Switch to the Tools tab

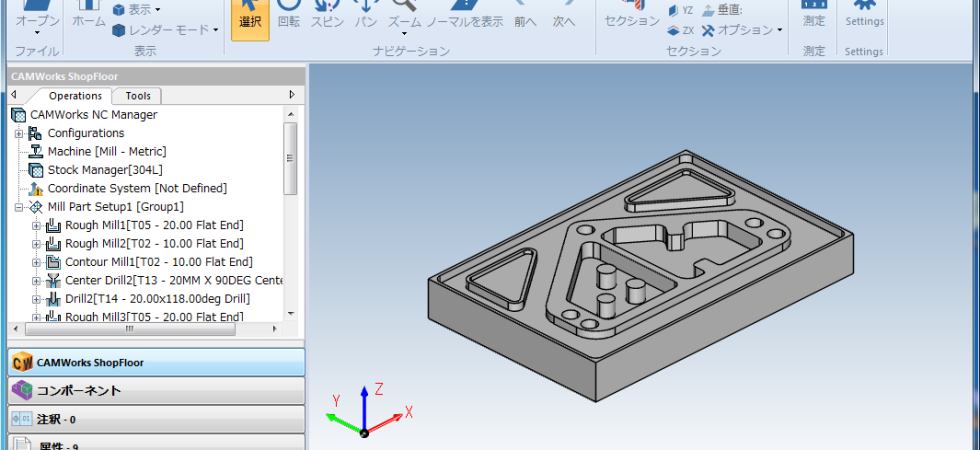coord(138,96)
